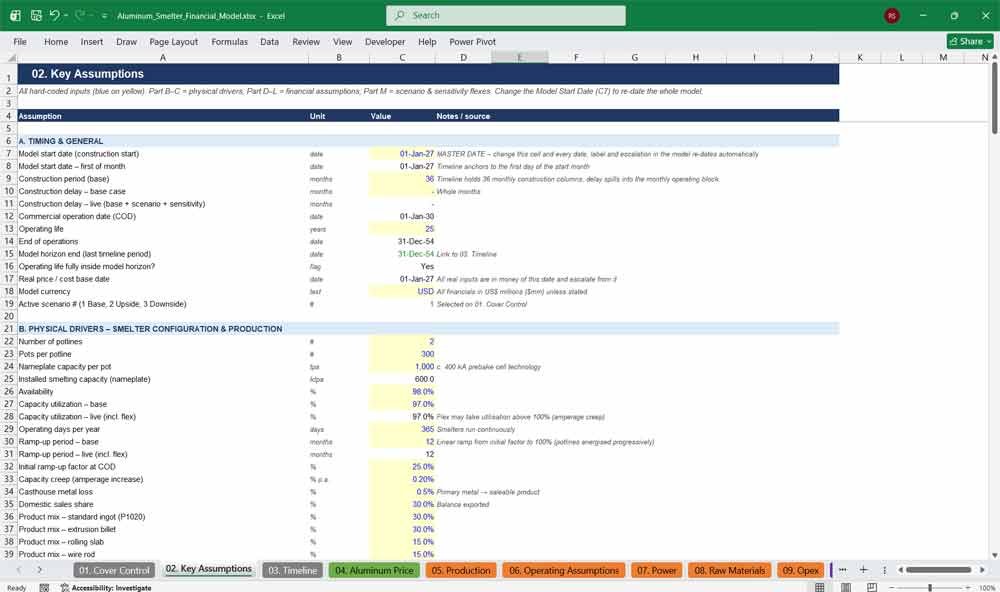Switch to Page Break Preview icon

tap(872, 587)
